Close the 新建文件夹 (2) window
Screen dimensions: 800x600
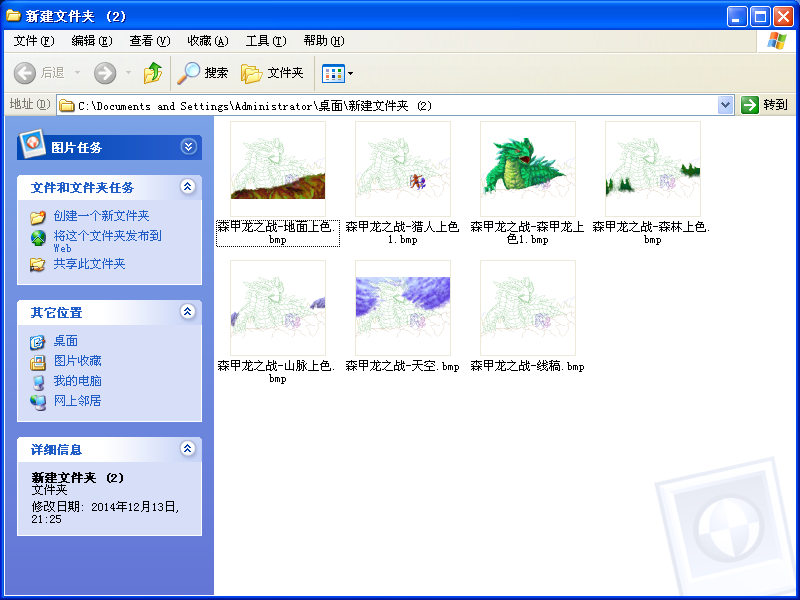783,17
